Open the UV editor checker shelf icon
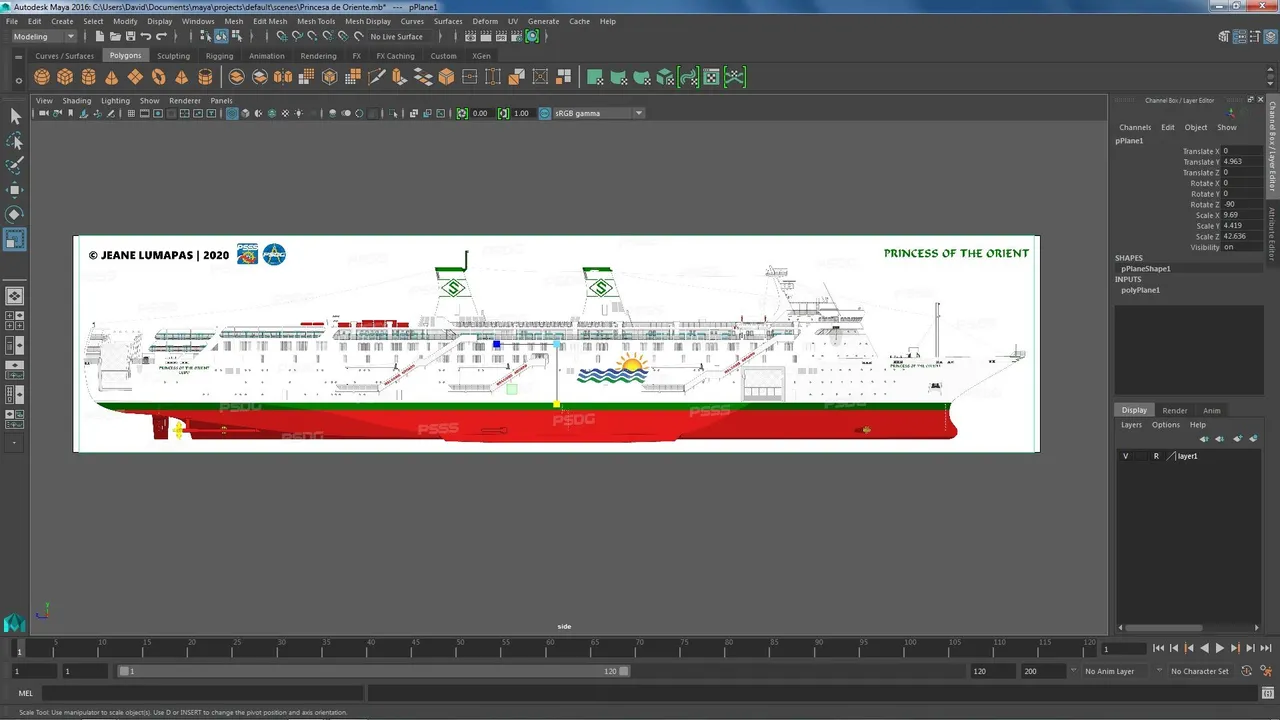Image resolution: width=1280 pixels, height=720 pixels. 711,77
